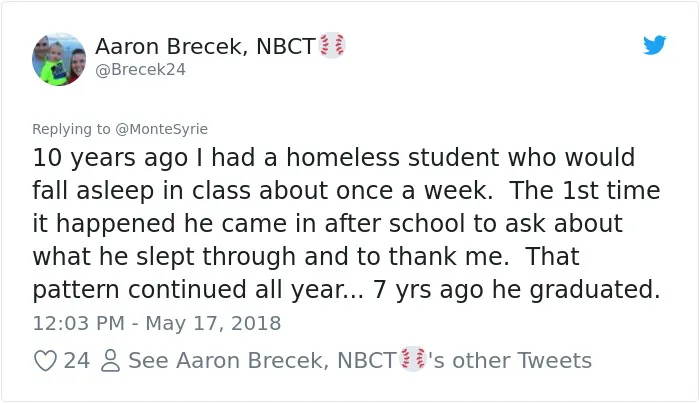
Task: Open Aaron Brecek's profile picture
Action: coord(59,59)
